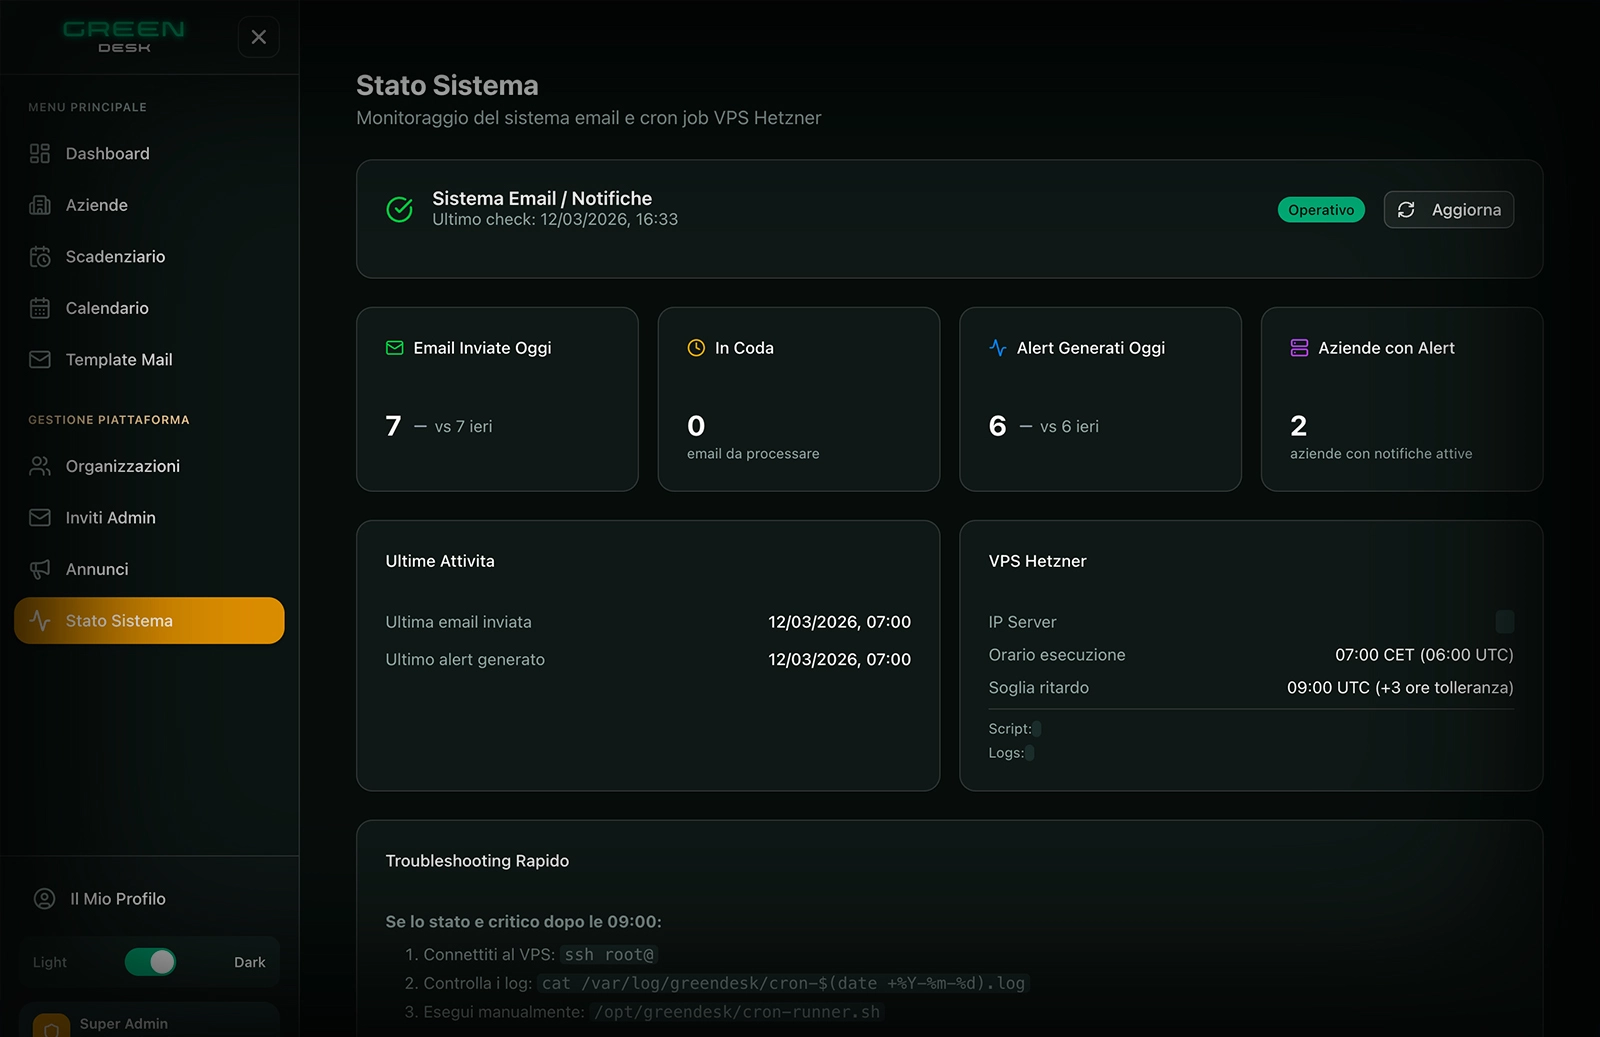Click the refresh icon inside the Aggiorna button
The height and width of the screenshot is (1037, 1600).
click(1407, 209)
